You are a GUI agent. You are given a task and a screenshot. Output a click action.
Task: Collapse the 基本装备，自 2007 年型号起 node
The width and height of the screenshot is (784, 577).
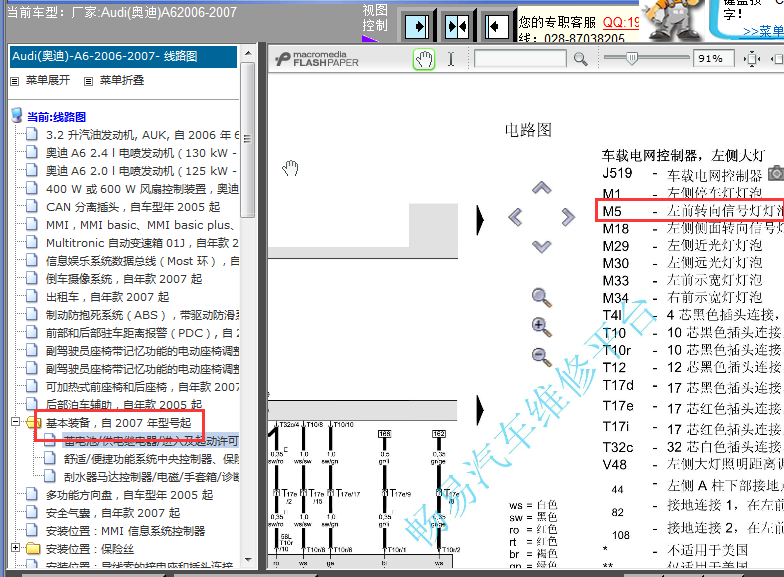16,422
